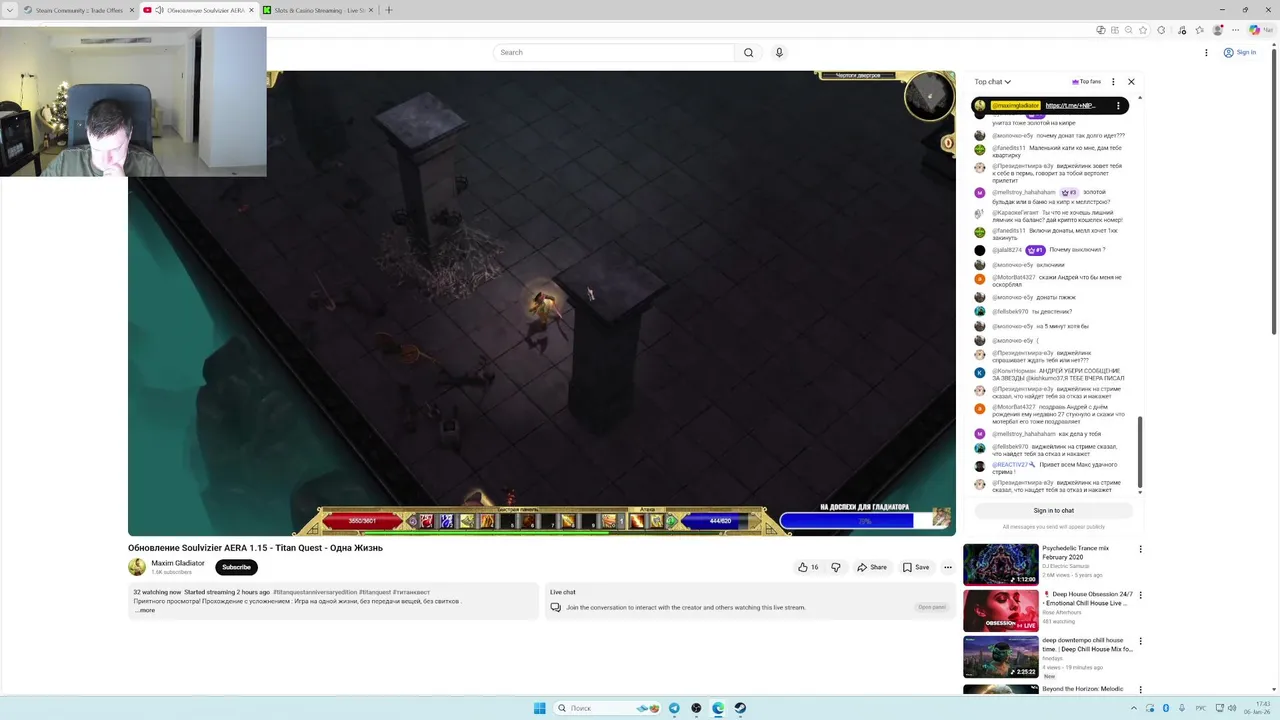Open options for deep downtempo chill house
Screen dimensions: 1280x720
coord(1140,642)
